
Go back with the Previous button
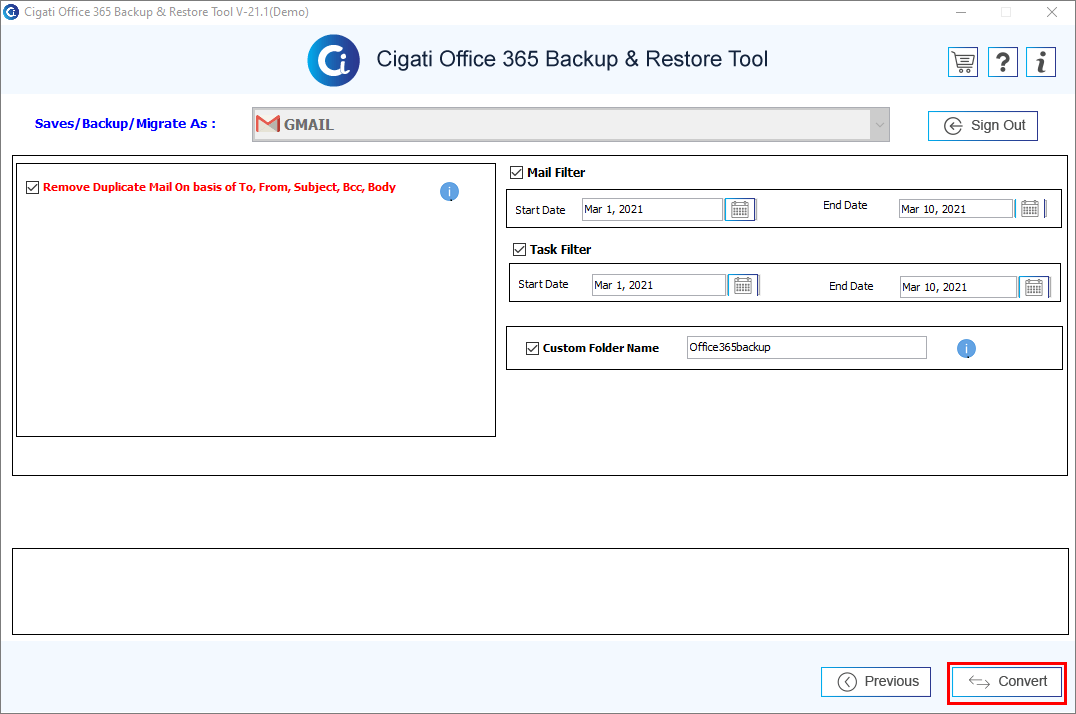[x=876, y=682]
